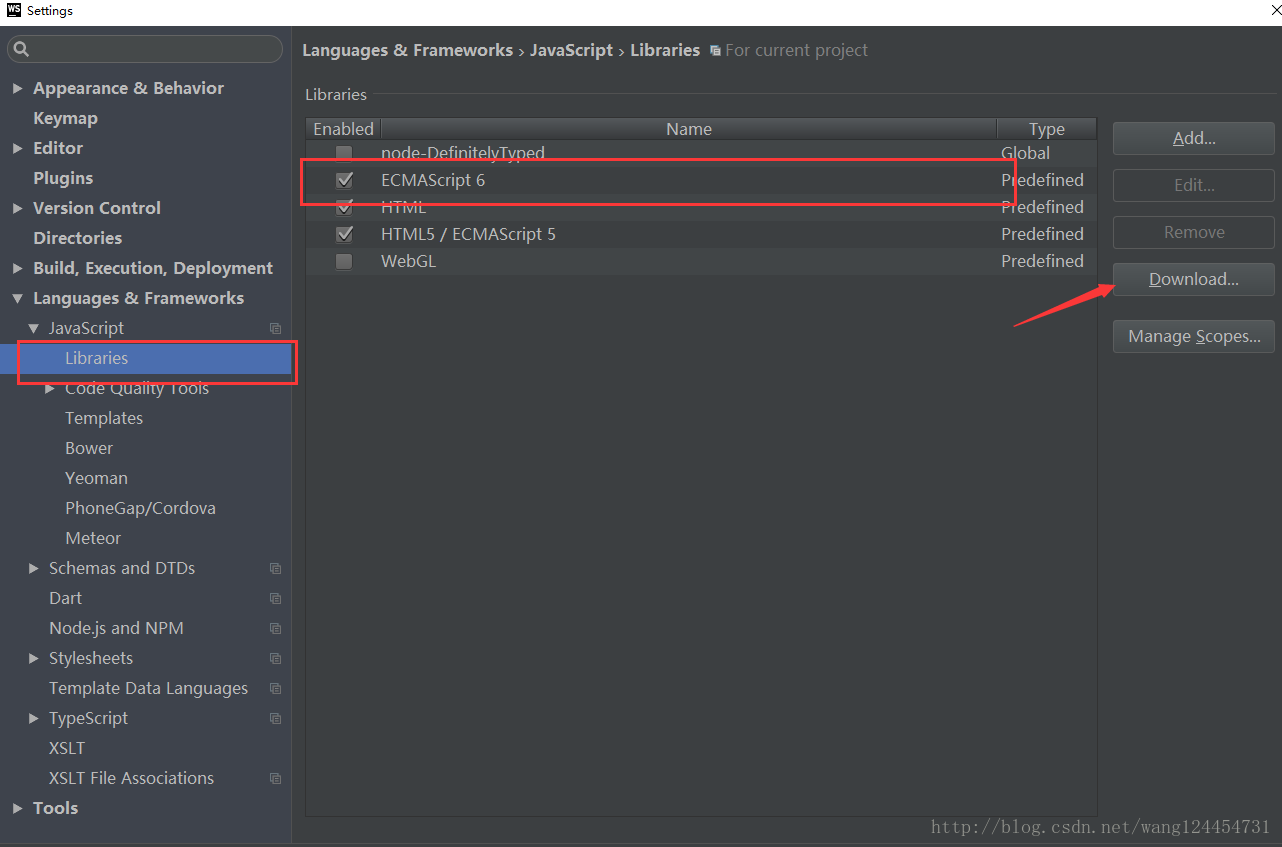This screenshot has width=1282, height=847.
Task: Click project-scope icon beside Stylesheets
Action: point(276,659)
